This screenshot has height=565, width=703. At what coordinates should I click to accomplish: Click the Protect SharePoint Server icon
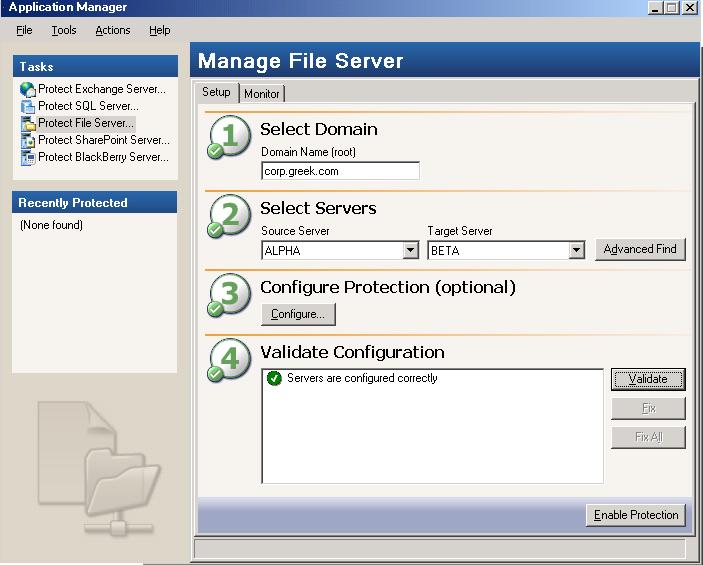click(28, 140)
